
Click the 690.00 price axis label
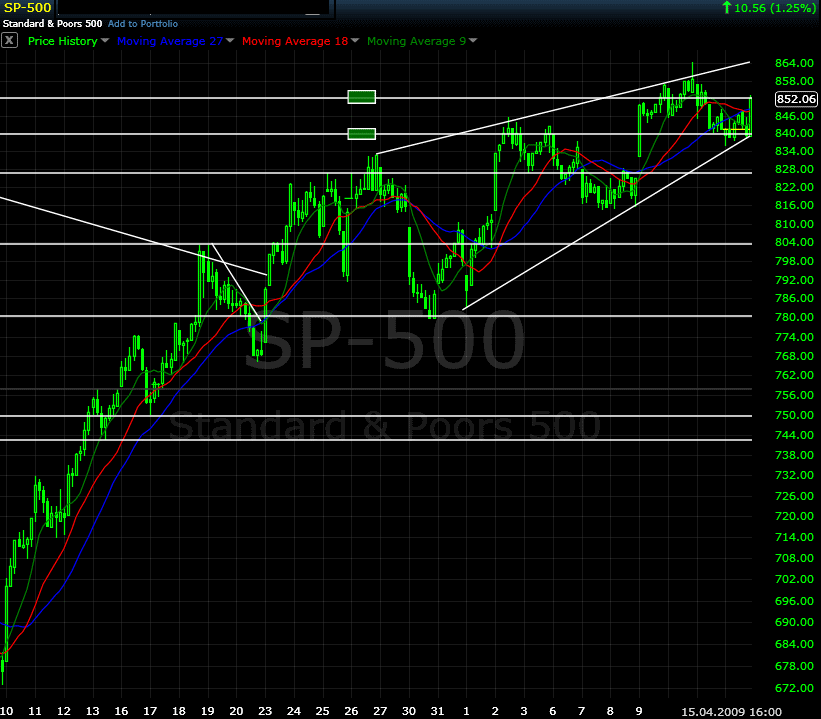[x=794, y=622]
